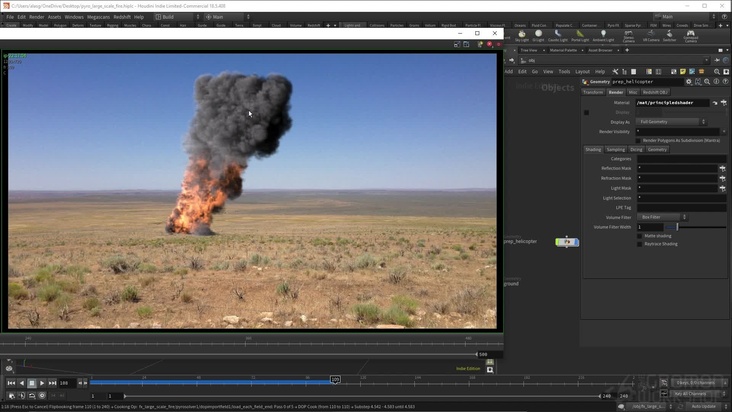The width and height of the screenshot is (732, 412).
Task: Enable the Raytrace Shading checkbox
Action: point(640,244)
